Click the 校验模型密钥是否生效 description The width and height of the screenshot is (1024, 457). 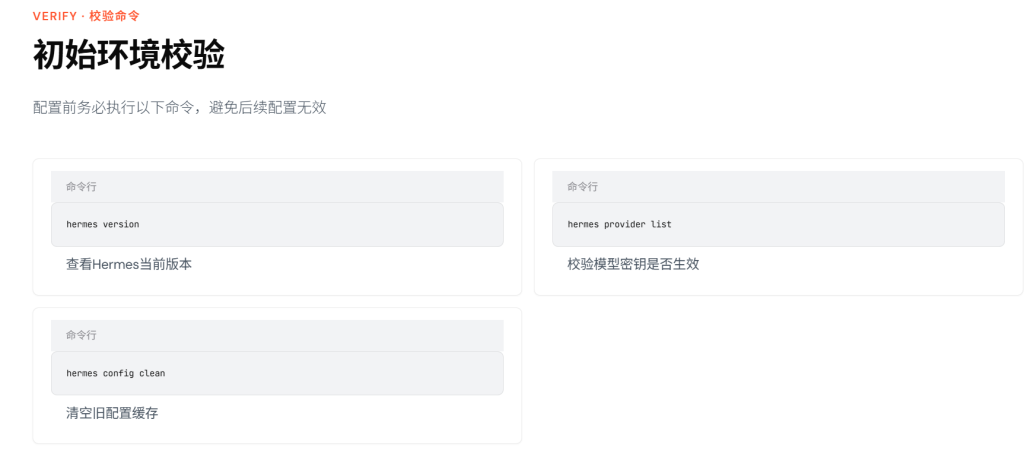tap(633, 264)
